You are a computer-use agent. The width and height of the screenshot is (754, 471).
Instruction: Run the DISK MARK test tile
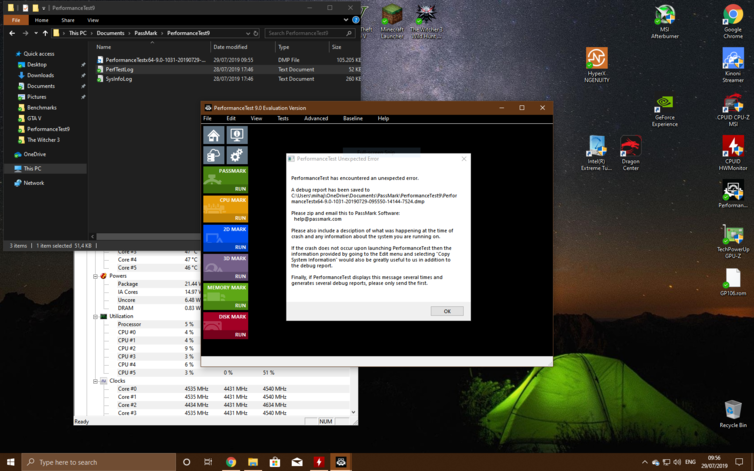point(226,326)
